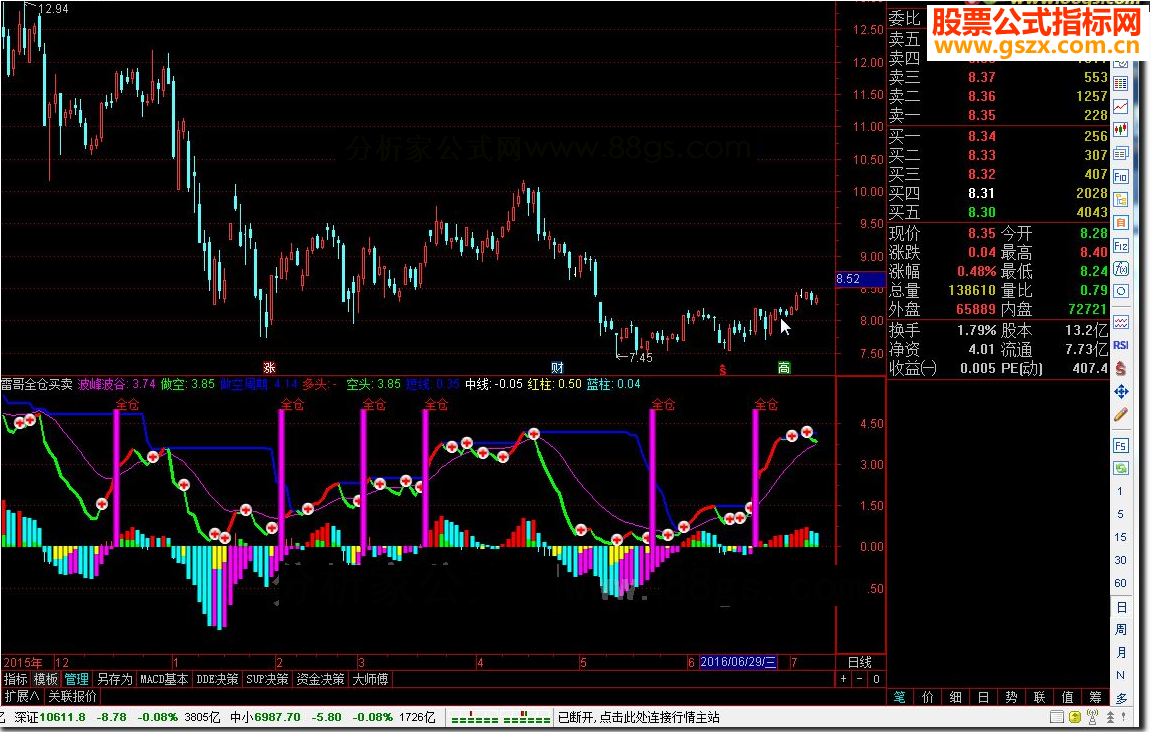Switch to 大师傅 indicator template
The image size is (1154, 732).
click(370, 679)
